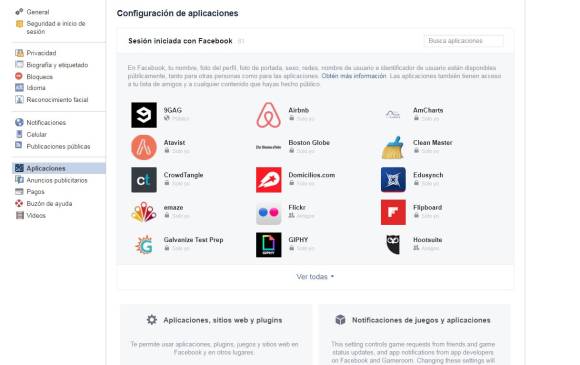Select the Flickr dots icon
Screen dimensions: 580x365
(x=269, y=212)
